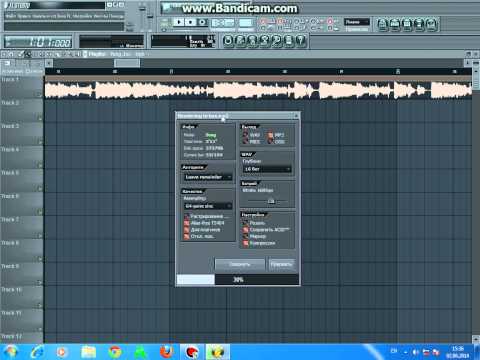Viewport: 480px width, 360px height.
Task: Open the "Leave remainder" dropdown
Action: coord(208,177)
